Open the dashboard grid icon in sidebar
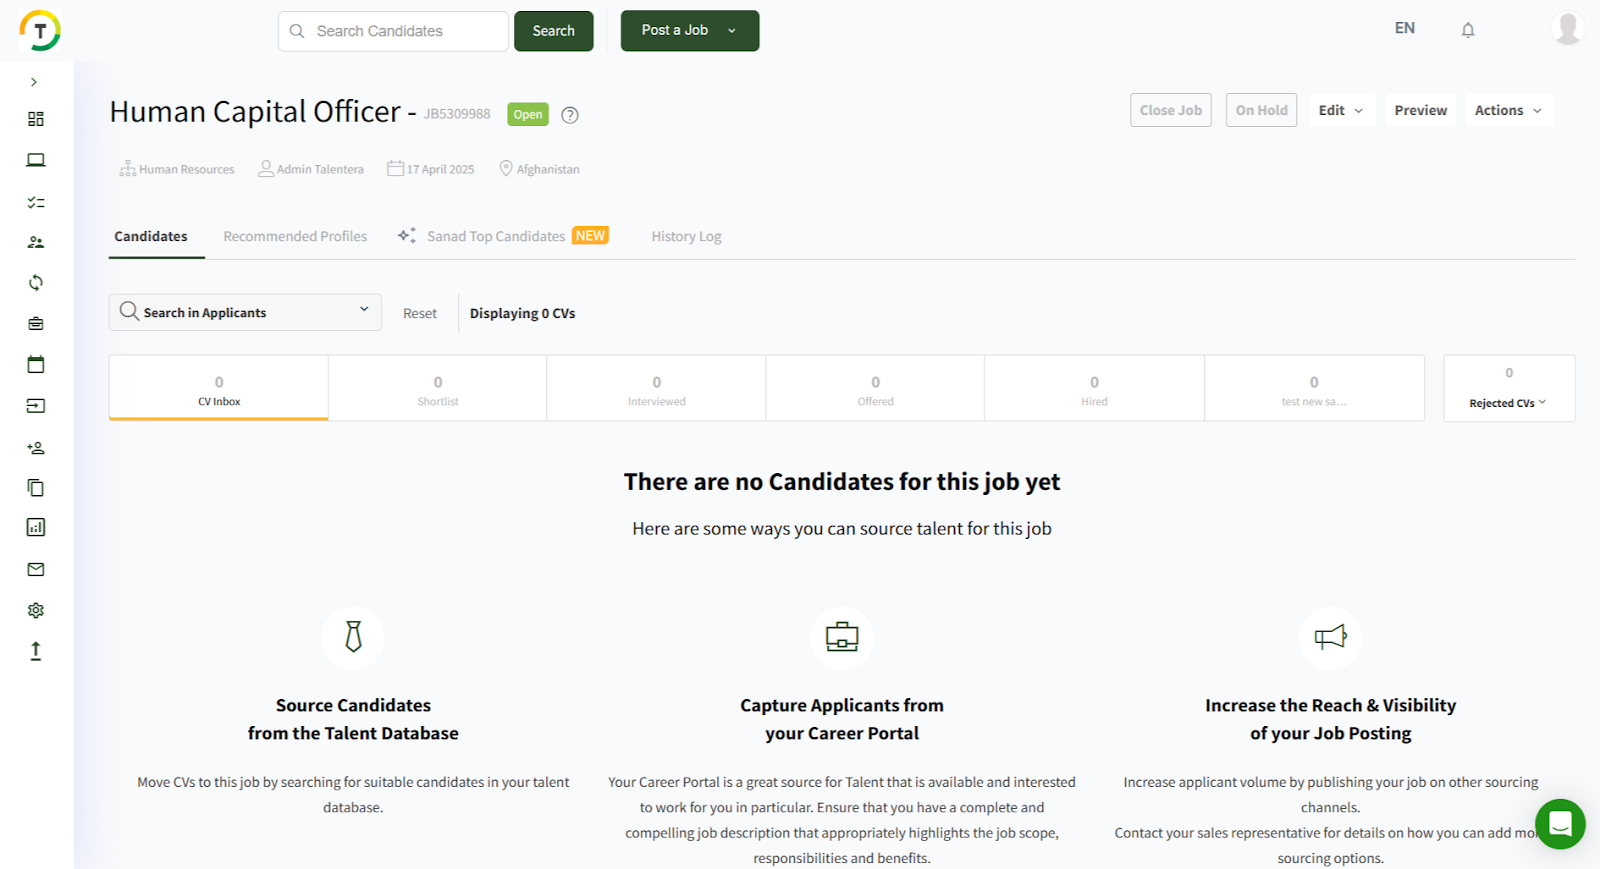1600x869 pixels. (x=36, y=119)
